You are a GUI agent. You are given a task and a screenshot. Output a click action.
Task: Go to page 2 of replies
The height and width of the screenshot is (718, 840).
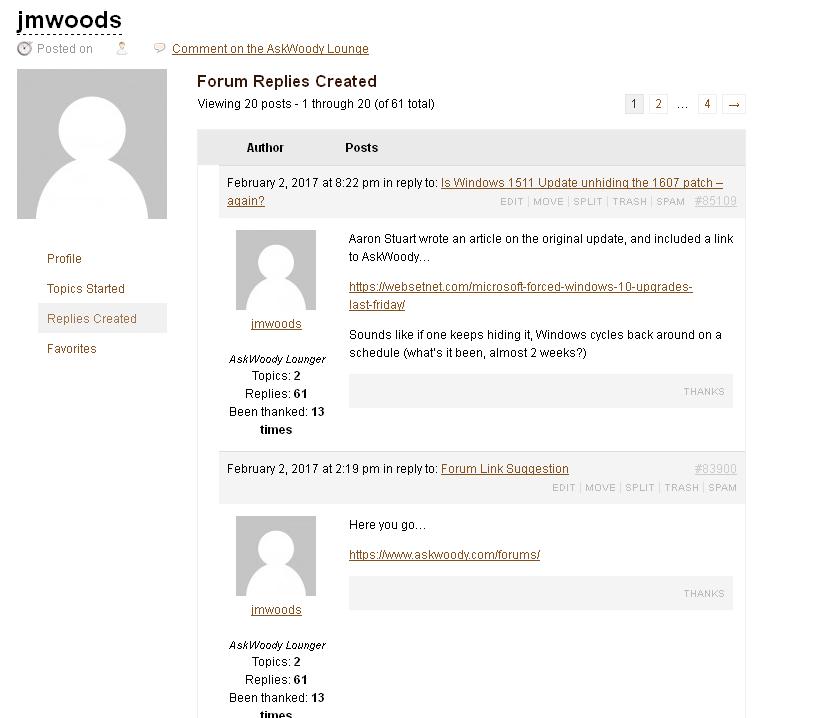658,104
